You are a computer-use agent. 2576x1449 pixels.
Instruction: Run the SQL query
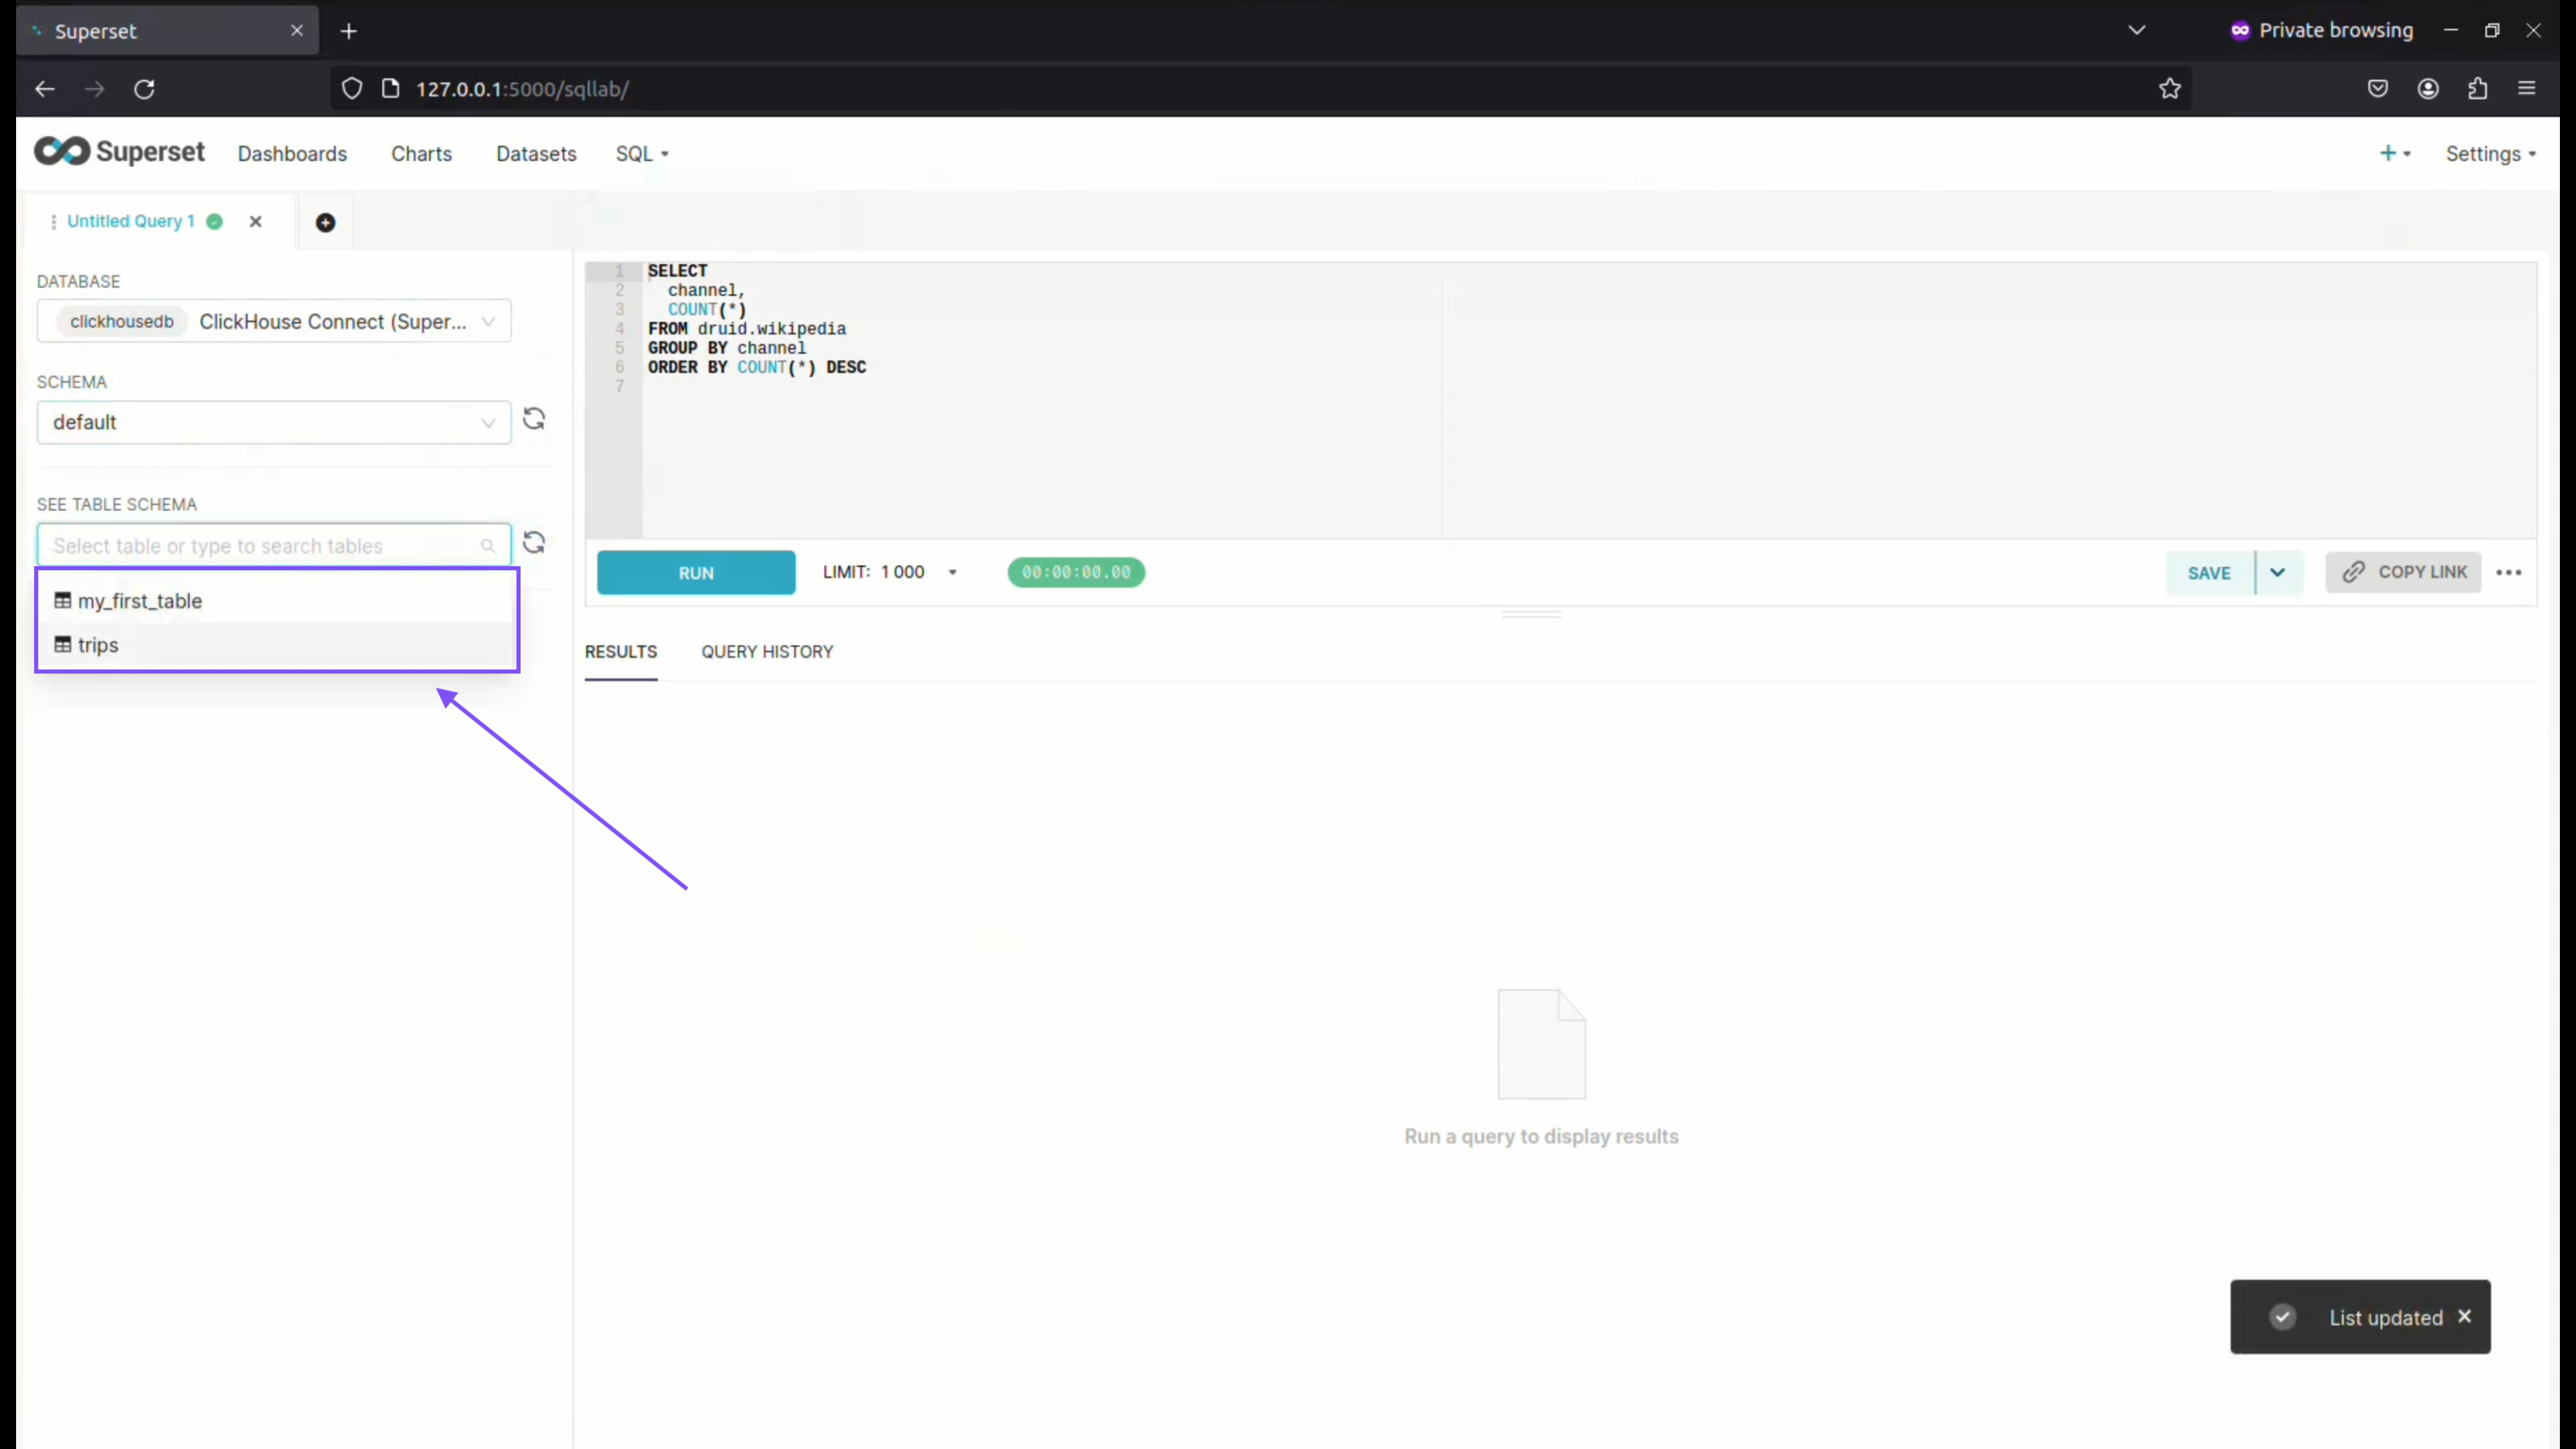pos(695,572)
